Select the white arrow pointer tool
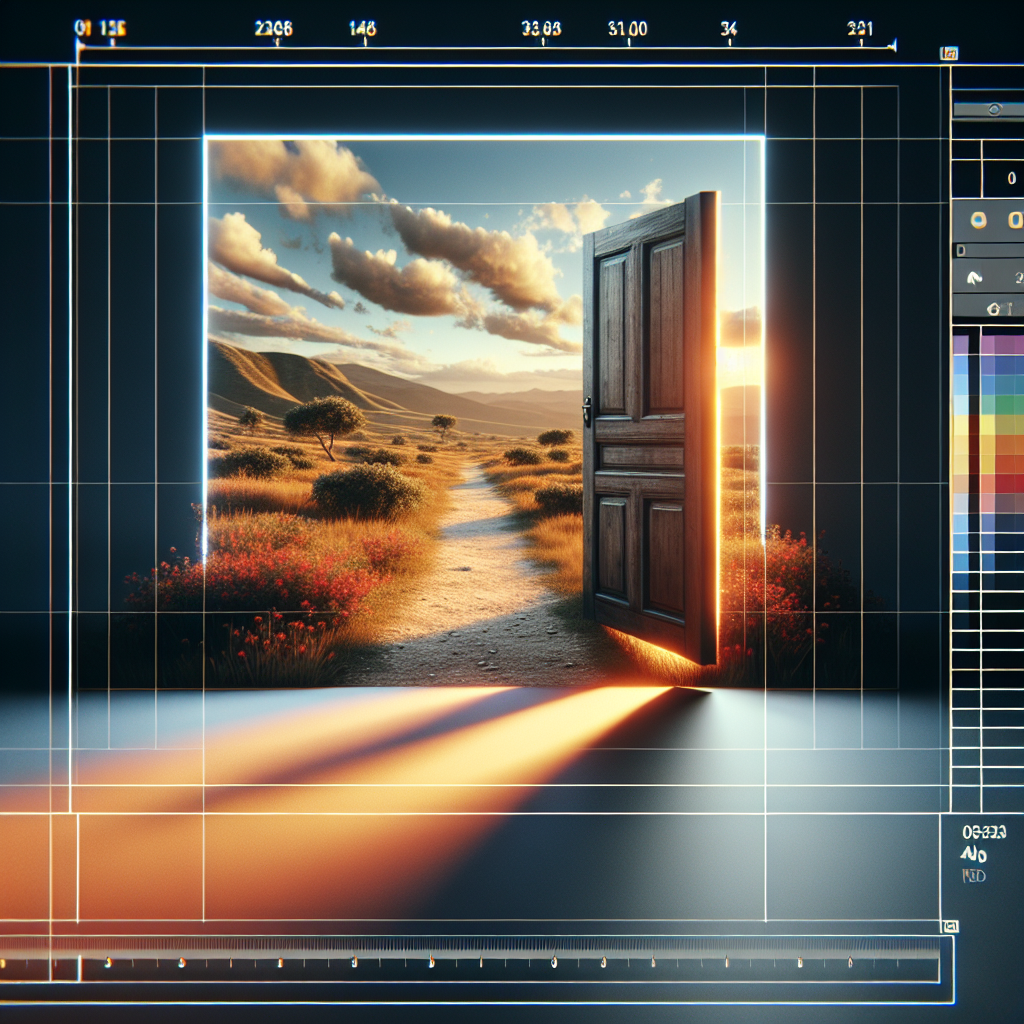Image resolution: width=1024 pixels, height=1024 pixels. point(973,277)
